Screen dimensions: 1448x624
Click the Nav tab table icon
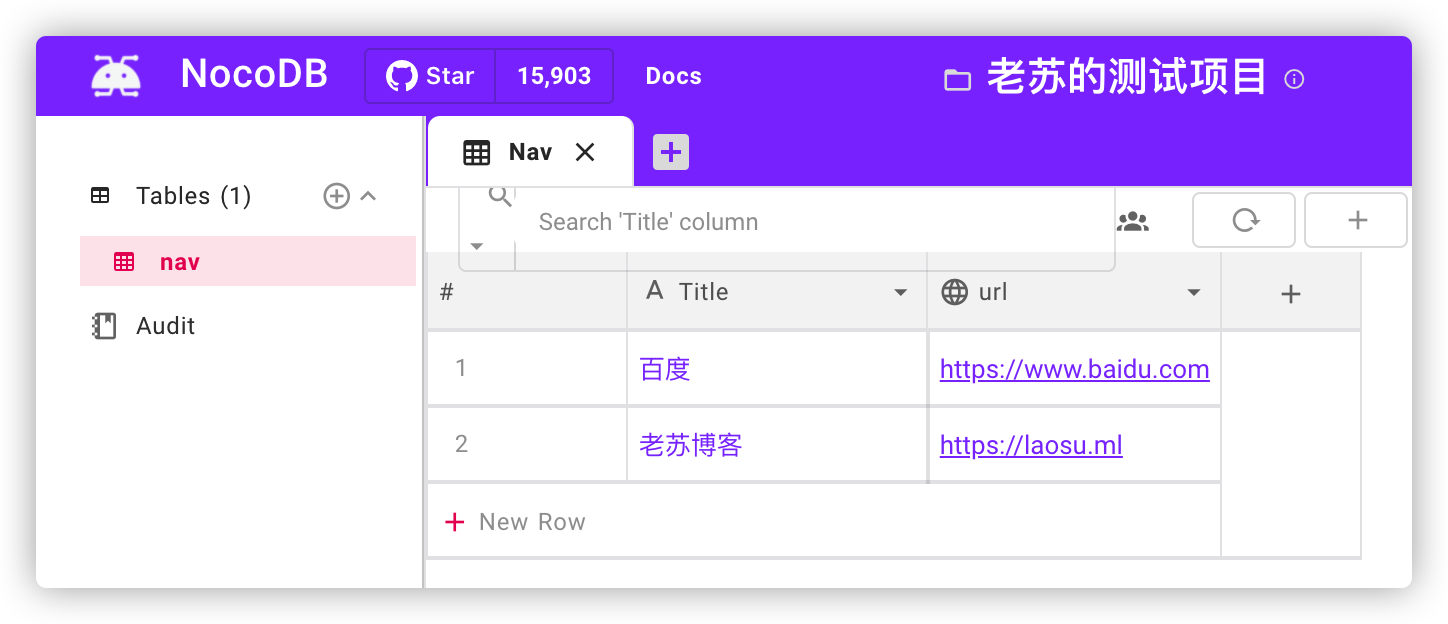(x=477, y=152)
